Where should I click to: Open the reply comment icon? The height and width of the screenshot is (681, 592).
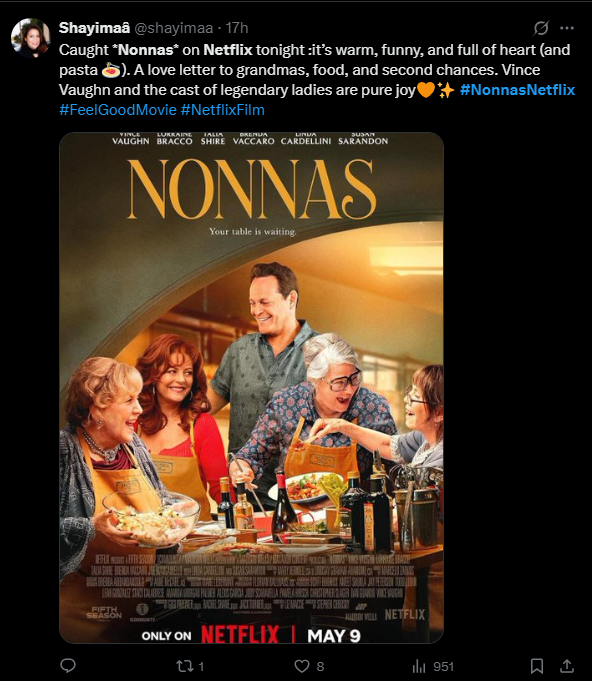(68, 665)
